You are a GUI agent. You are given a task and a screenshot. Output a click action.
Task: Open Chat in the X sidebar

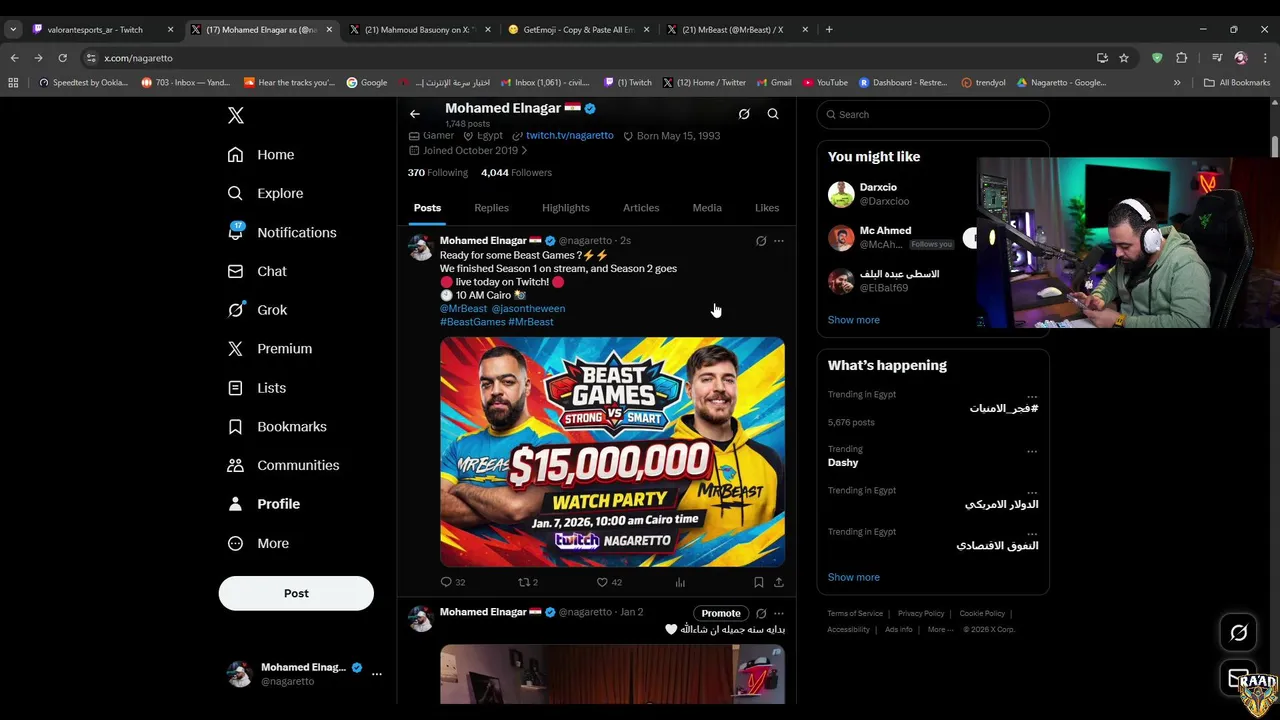click(x=257, y=271)
